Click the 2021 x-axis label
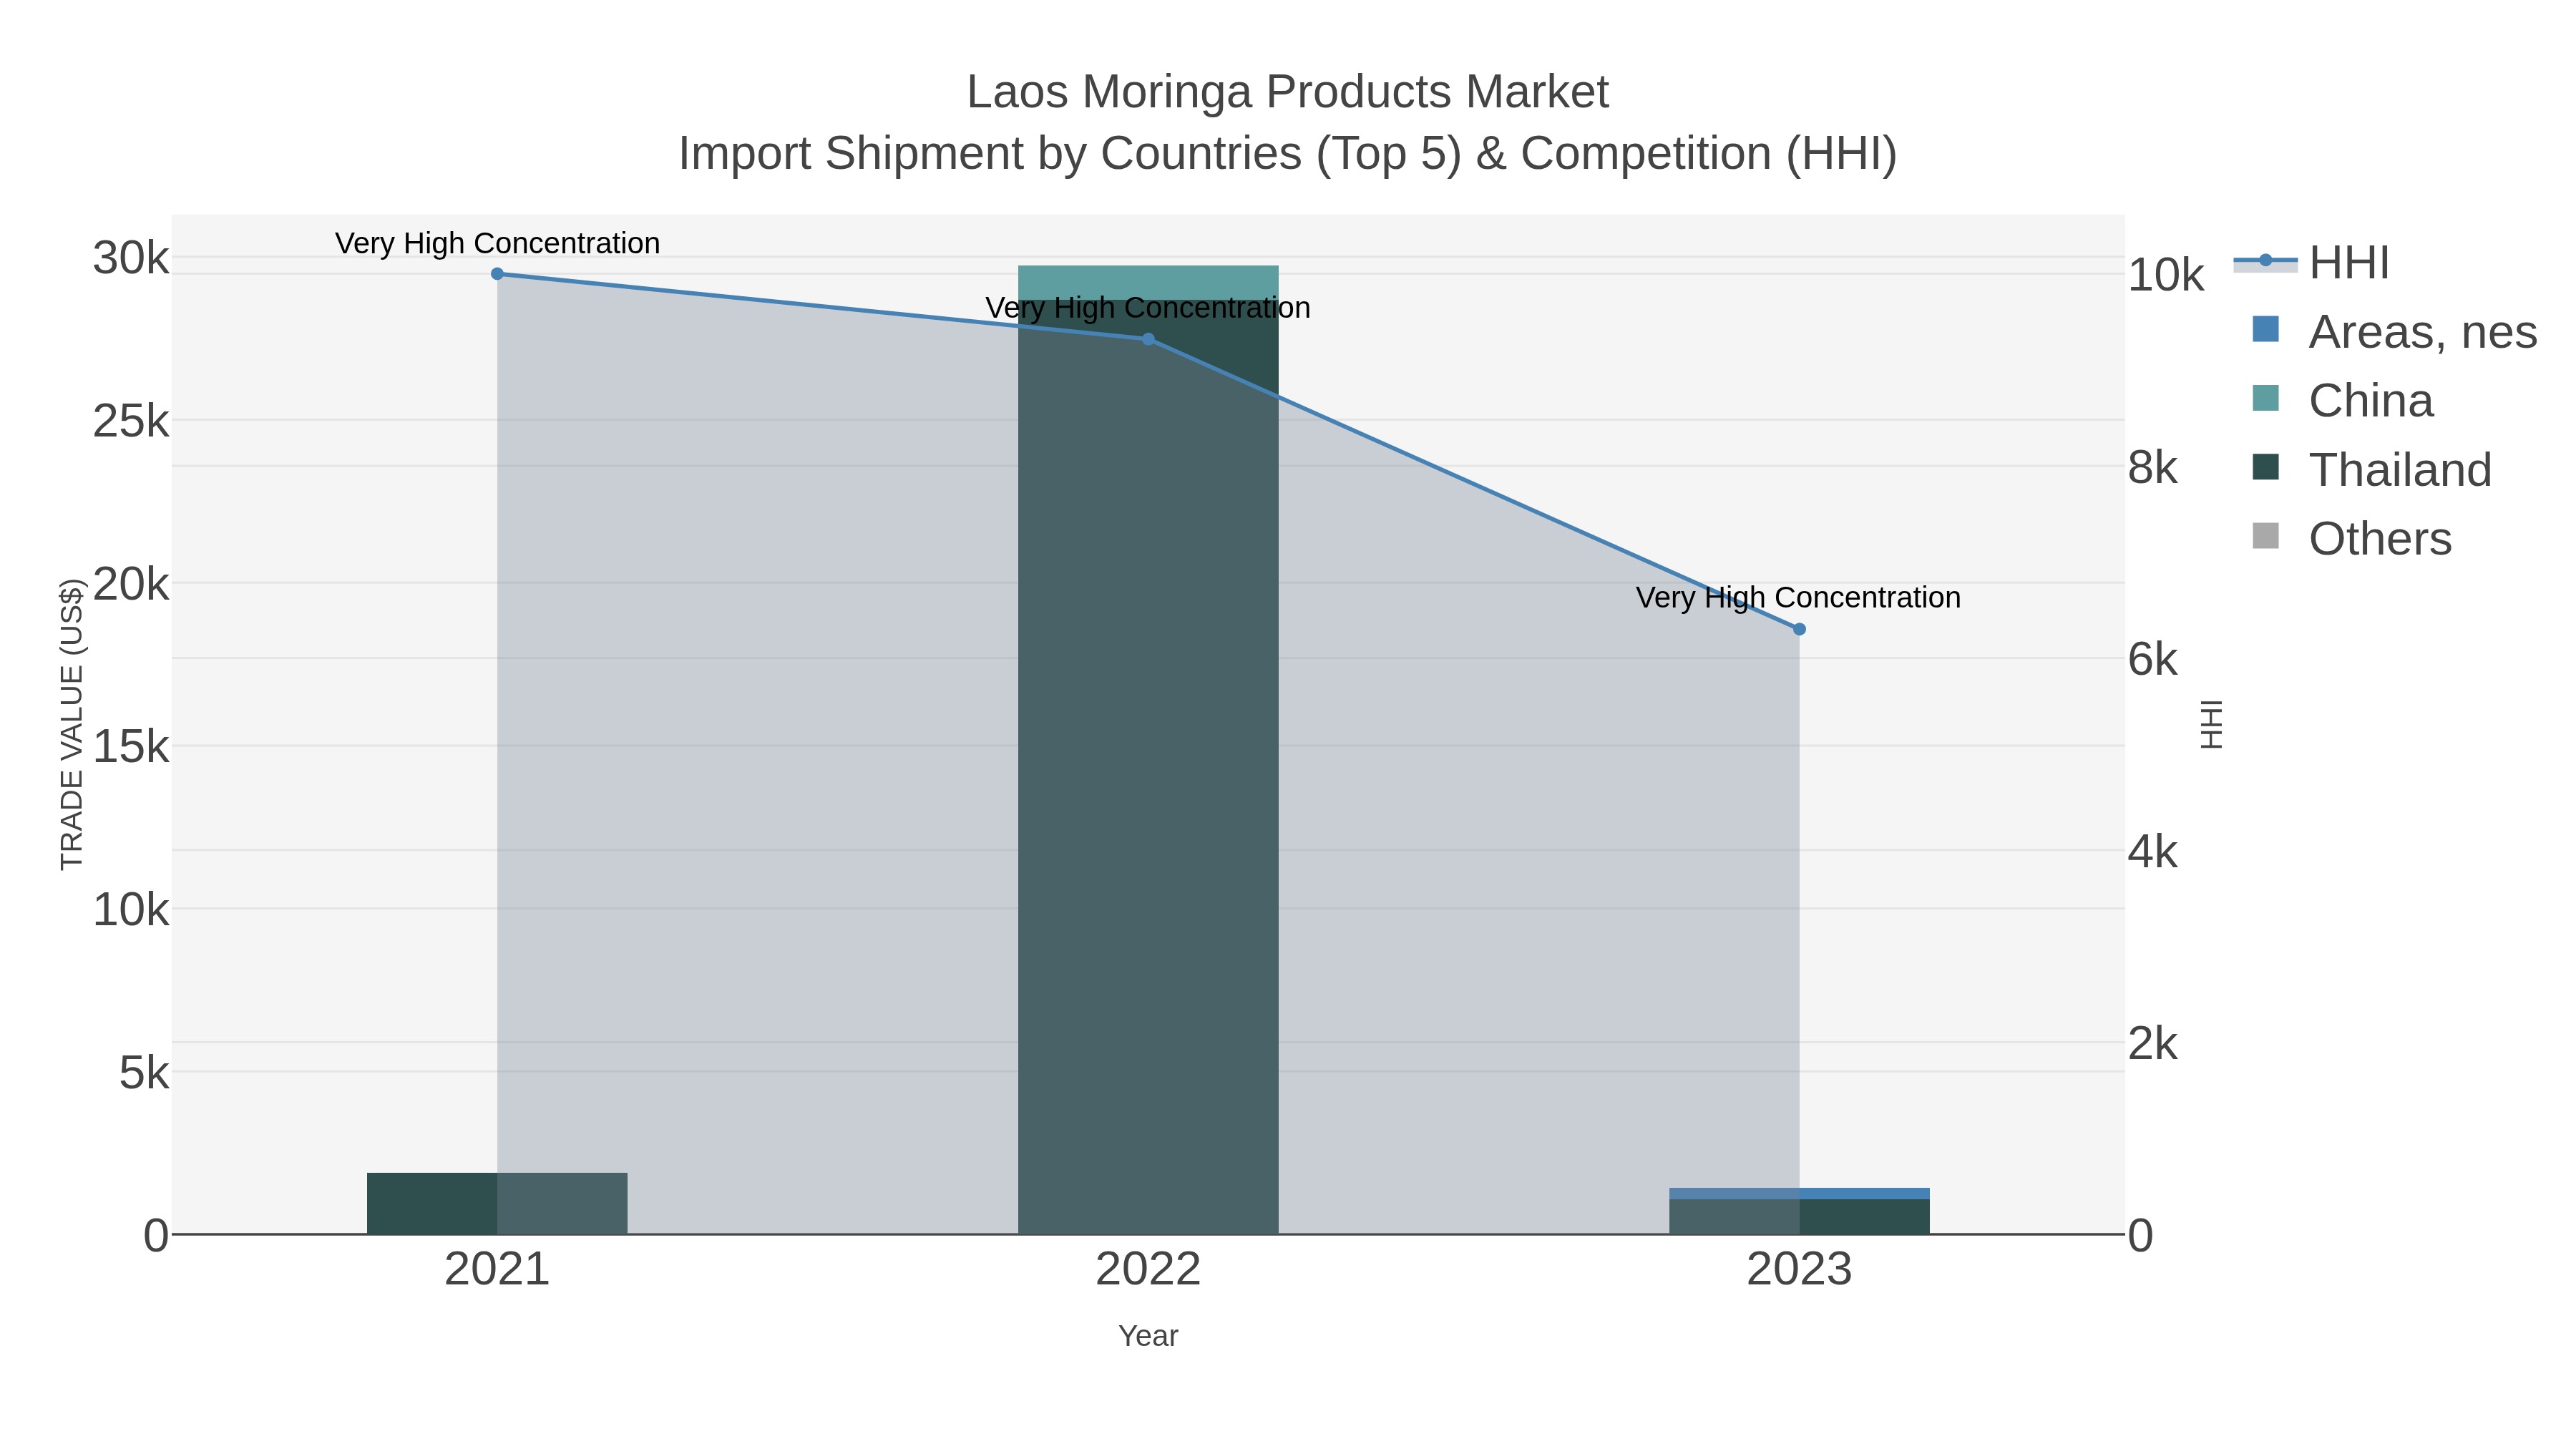 point(497,1270)
